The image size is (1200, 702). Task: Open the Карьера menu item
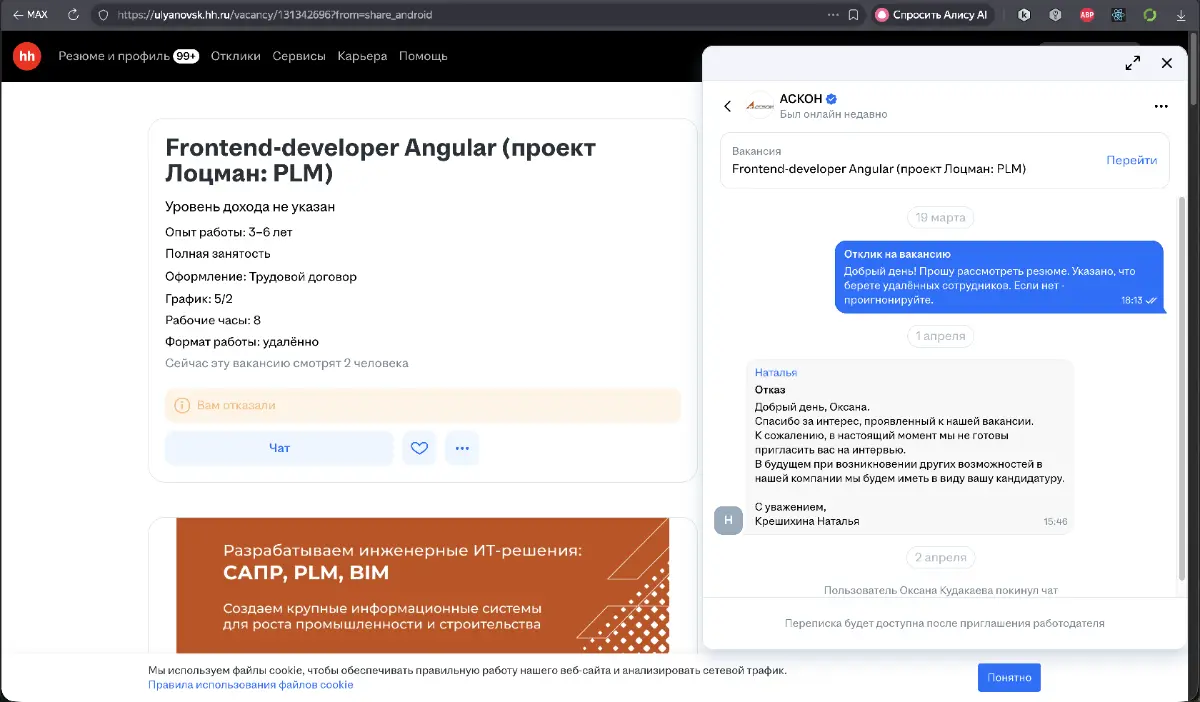pyautogui.click(x=362, y=56)
